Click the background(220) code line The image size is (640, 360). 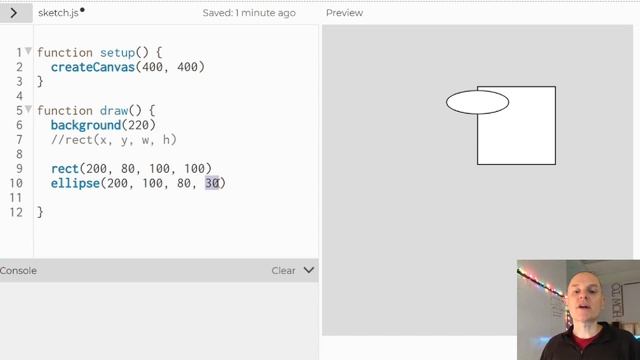pos(103,125)
